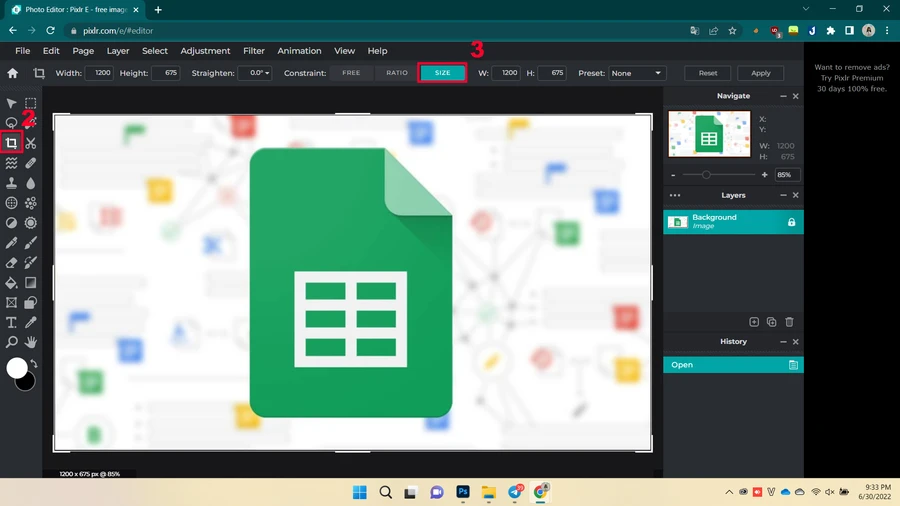Select the Zoom magnifier tool
This screenshot has width=900, height=506.
[11, 342]
